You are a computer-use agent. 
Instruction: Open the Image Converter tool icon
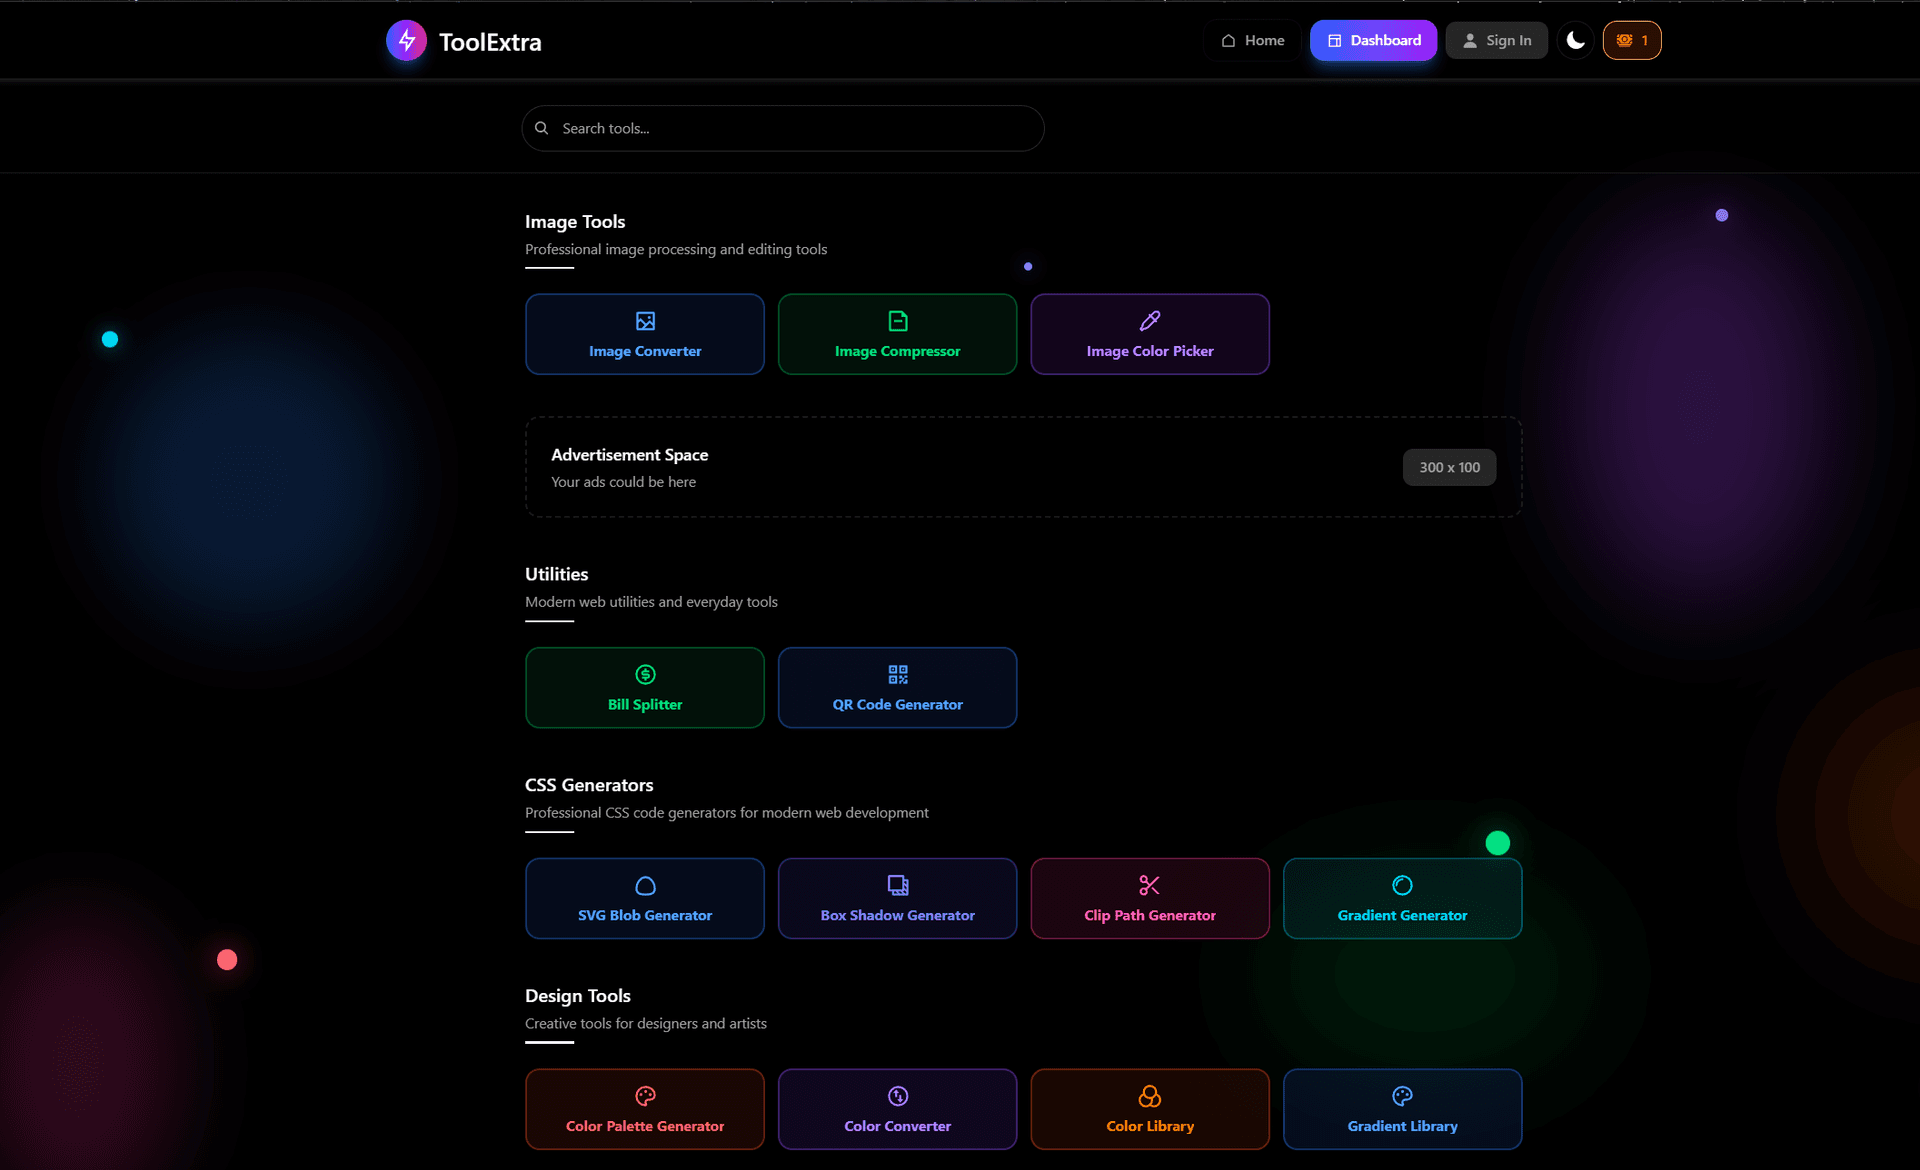(x=645, y=320)
